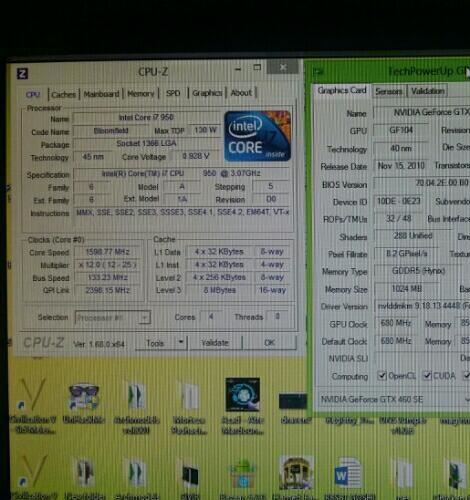This screenshot has width=470, height=500.
Task: Open the Mainboard tab in CPU-Z
Action: 101,94
